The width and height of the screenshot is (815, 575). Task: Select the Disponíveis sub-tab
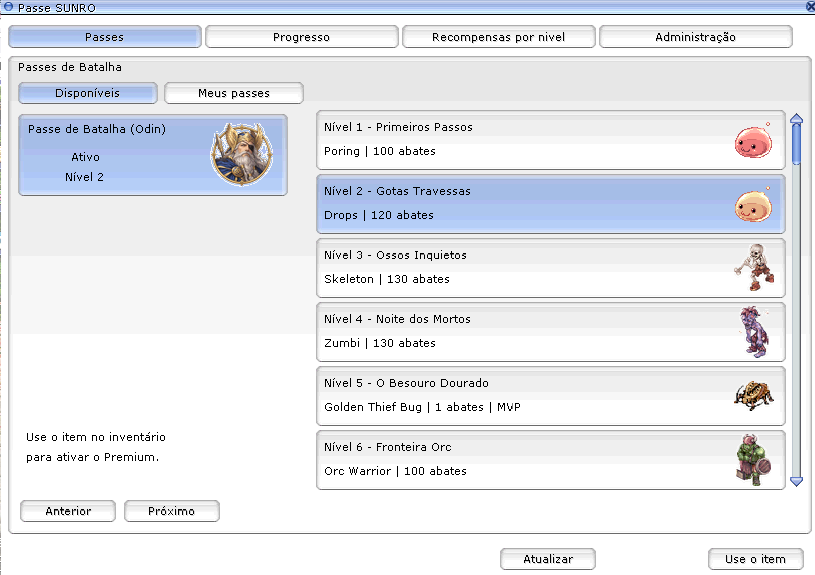(x=87, y=93)
